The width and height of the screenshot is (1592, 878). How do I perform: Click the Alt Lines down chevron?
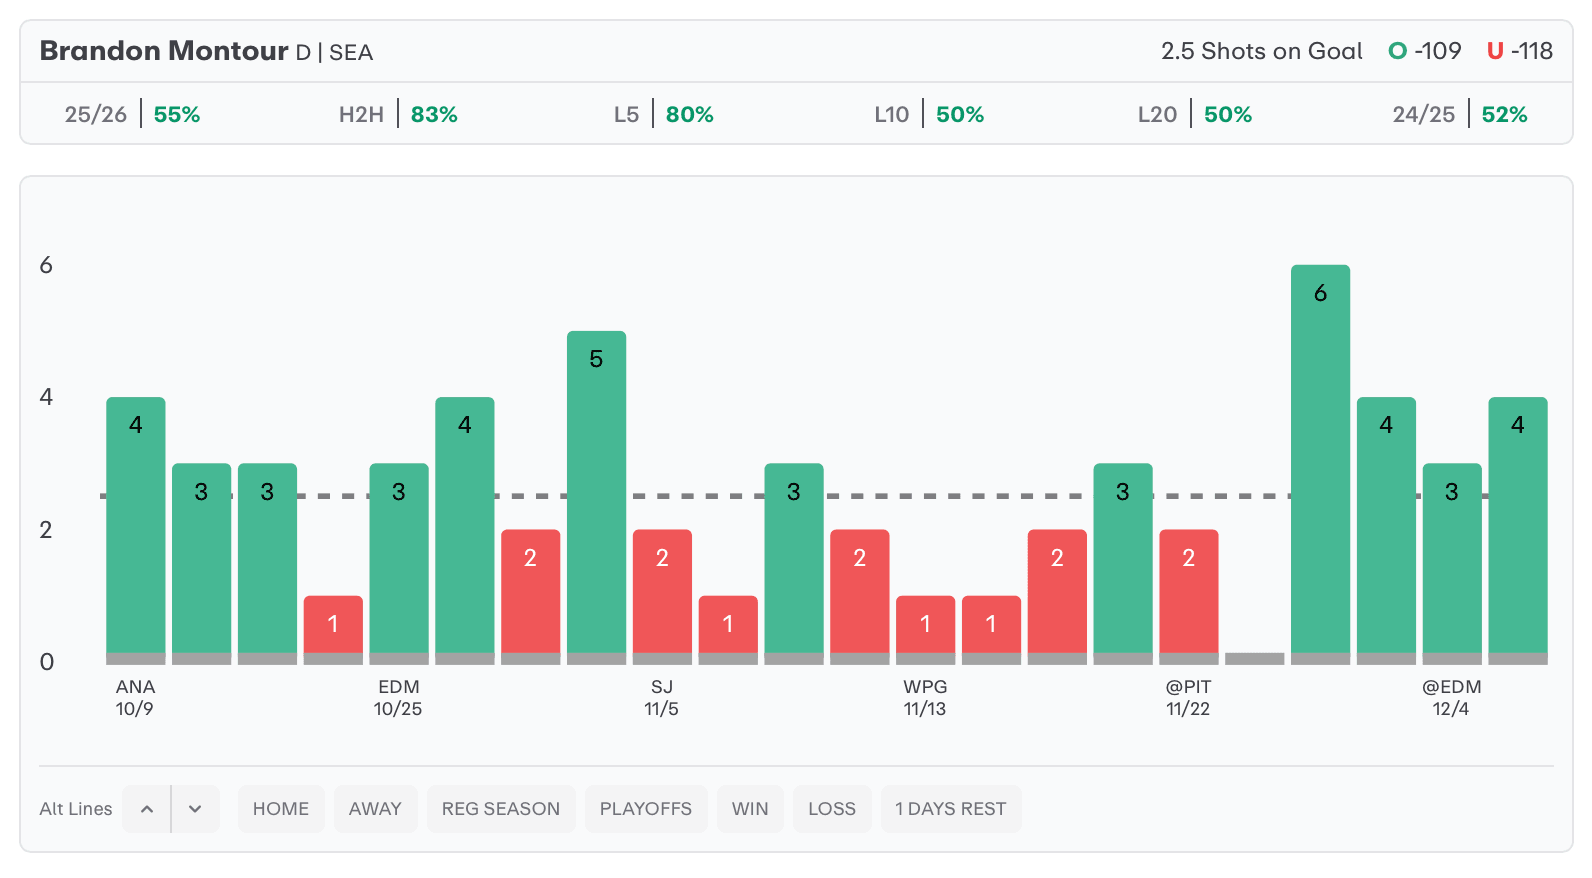[195, 809]
